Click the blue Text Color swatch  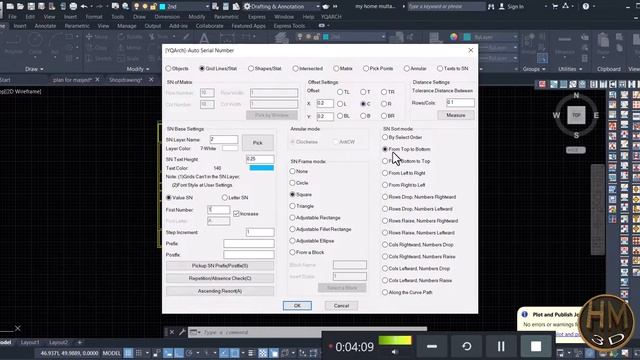(x=261, y=168)
